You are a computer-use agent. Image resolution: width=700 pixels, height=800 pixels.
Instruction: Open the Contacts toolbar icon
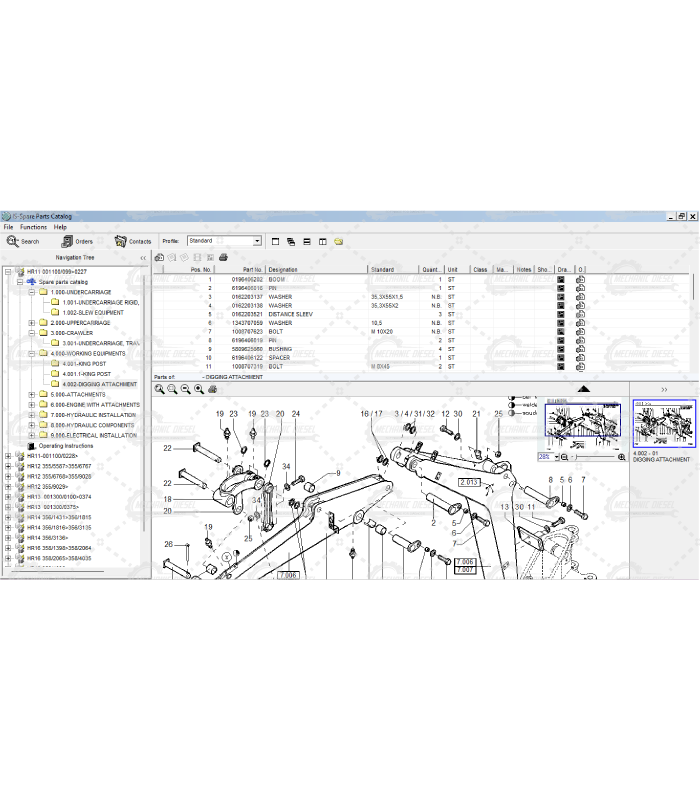pyautogui.click(x=121, y=241)
